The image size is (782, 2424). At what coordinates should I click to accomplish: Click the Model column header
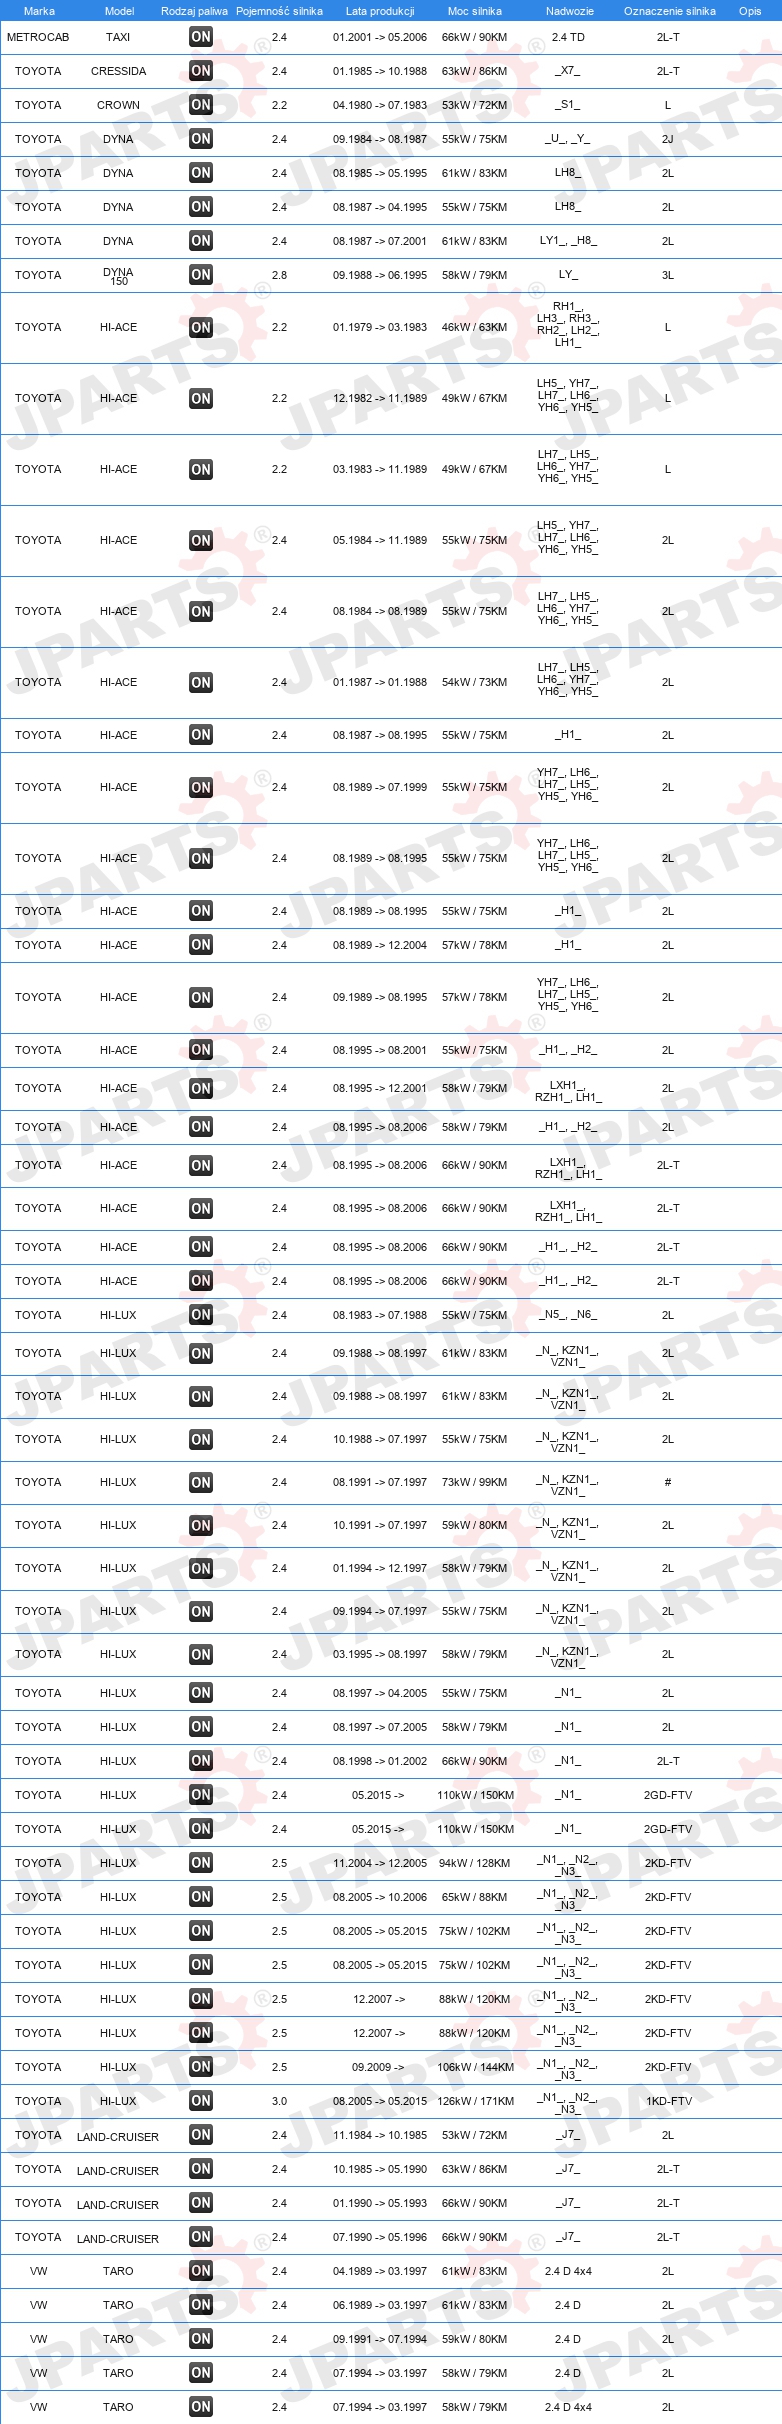[x=120, y=11]
